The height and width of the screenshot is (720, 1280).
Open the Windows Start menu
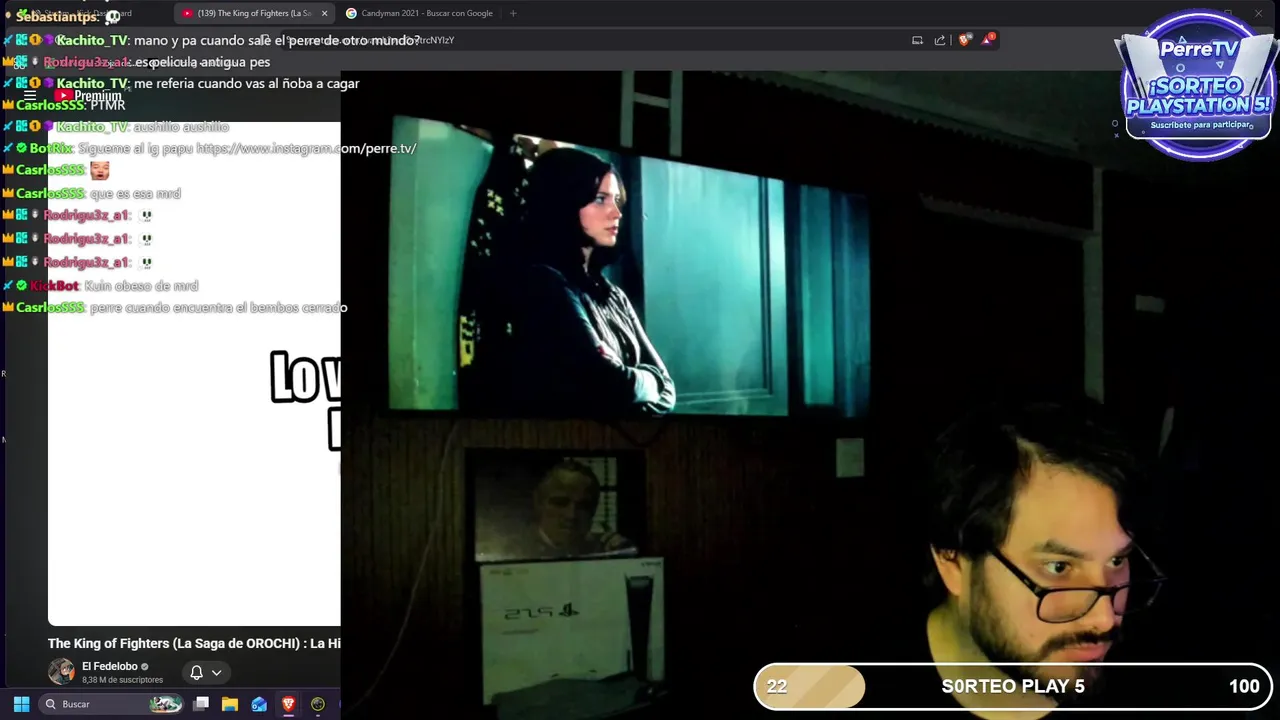click(21, 704)
